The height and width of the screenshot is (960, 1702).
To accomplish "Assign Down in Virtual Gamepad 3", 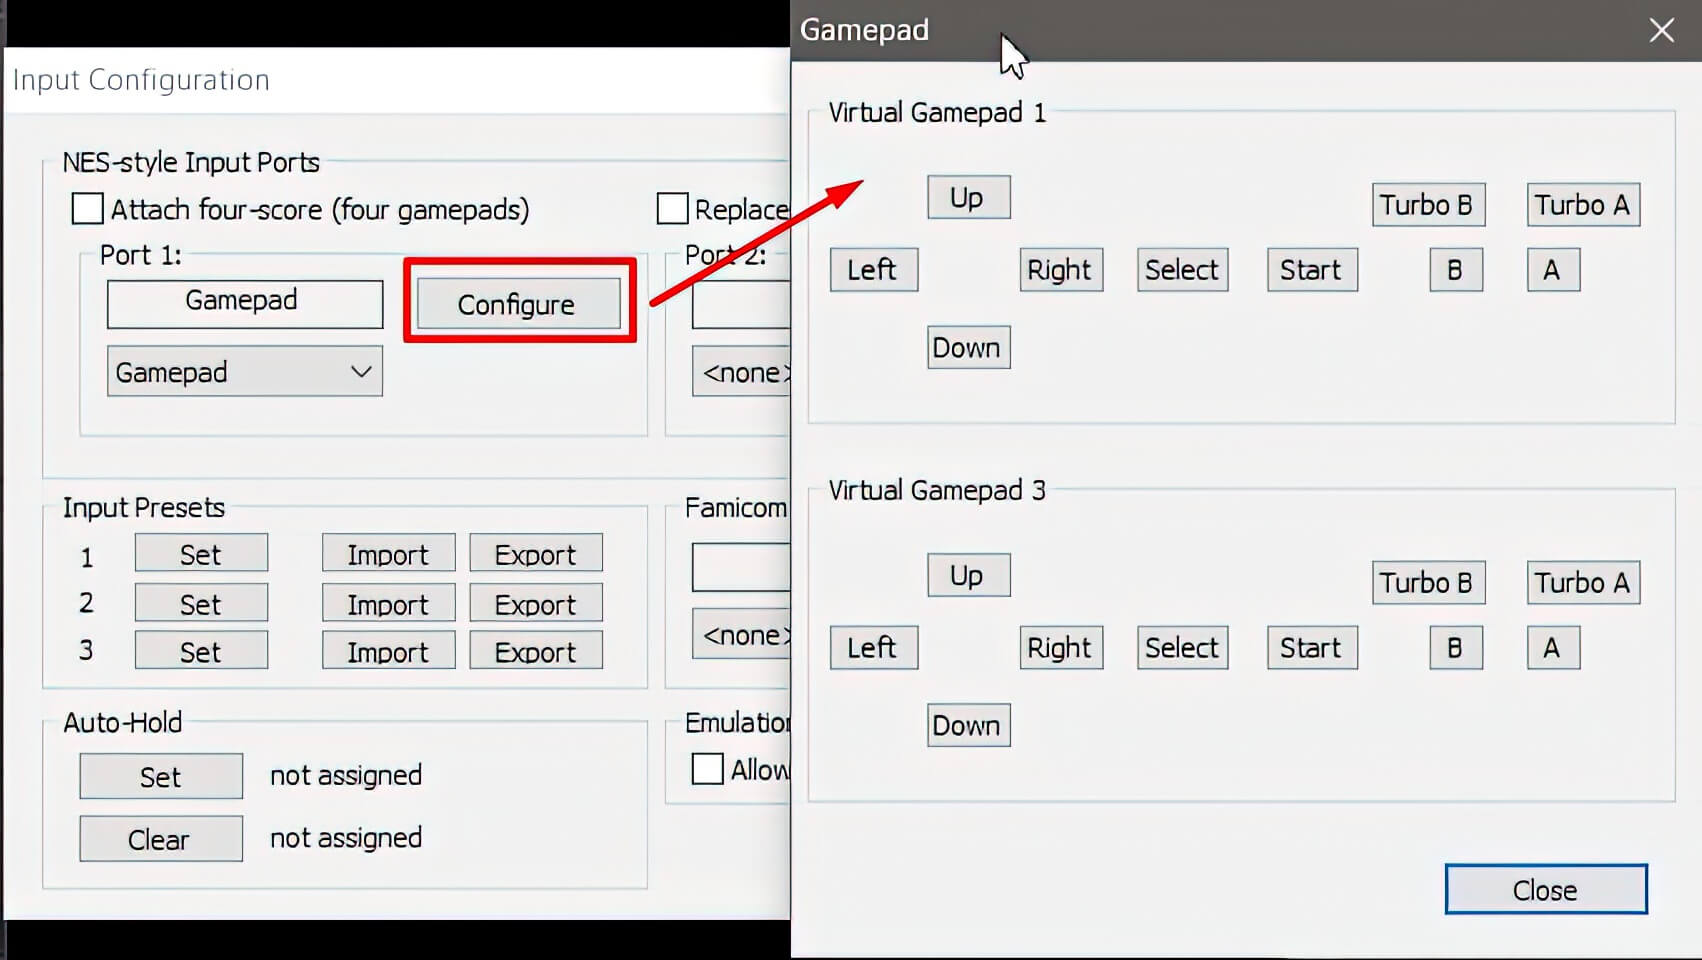I will click(x=967, y=725).
